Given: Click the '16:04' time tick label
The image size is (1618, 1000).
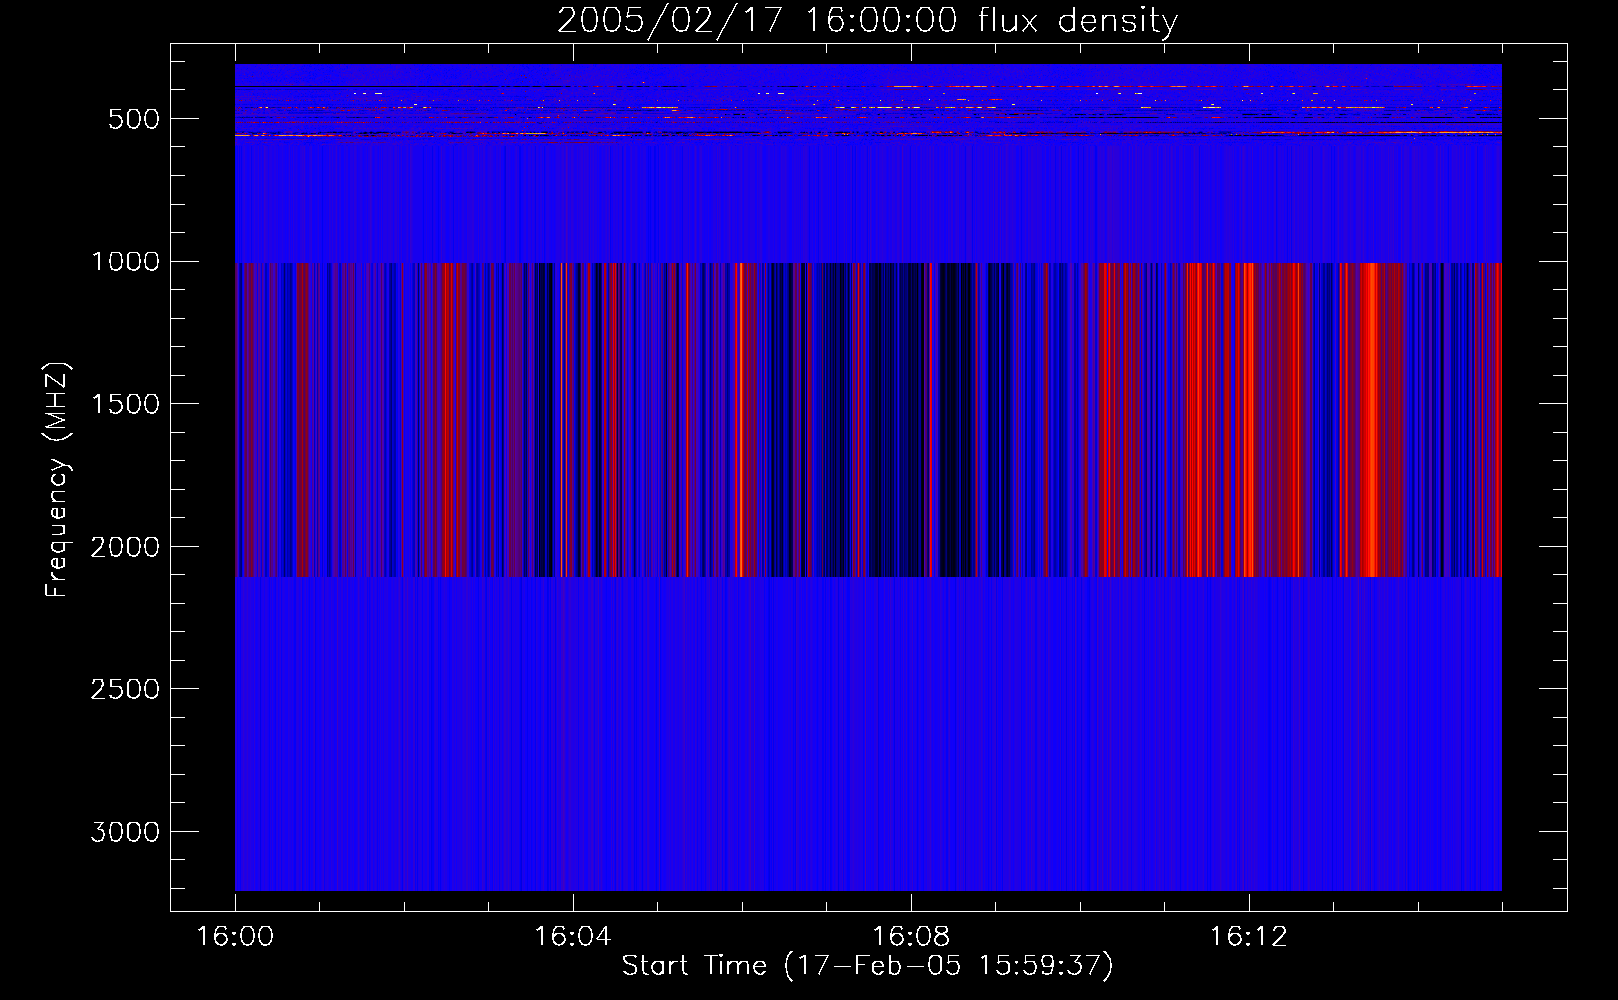Looking at the screenshot, I should coord(573,937).
